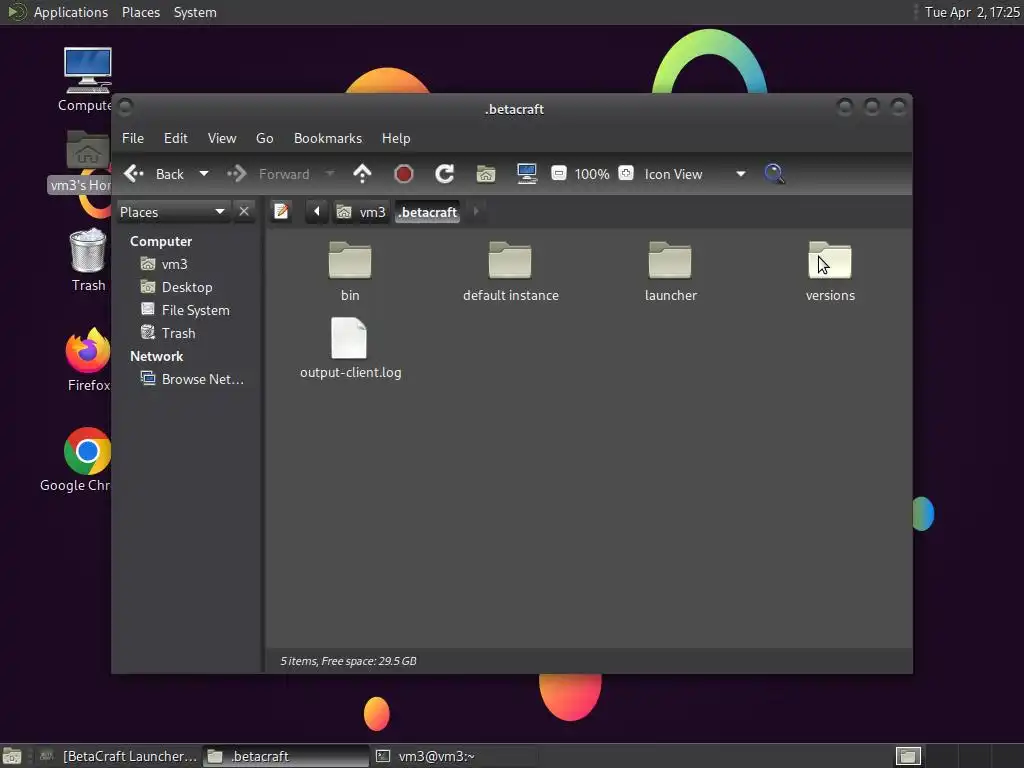Toggle the text location entry pencil icon
The height and width of the screenshot is (768, 1024).
coord(281,212)
